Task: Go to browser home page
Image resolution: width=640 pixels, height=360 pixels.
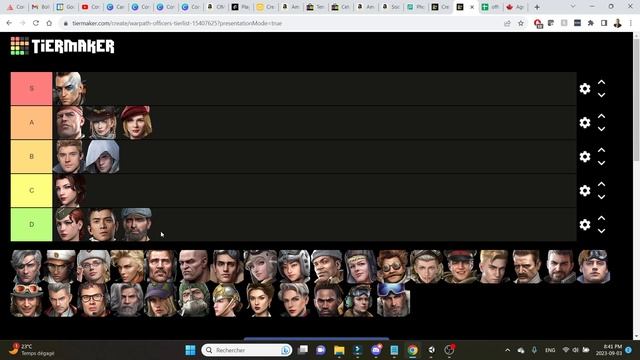Action: point(49,23)
